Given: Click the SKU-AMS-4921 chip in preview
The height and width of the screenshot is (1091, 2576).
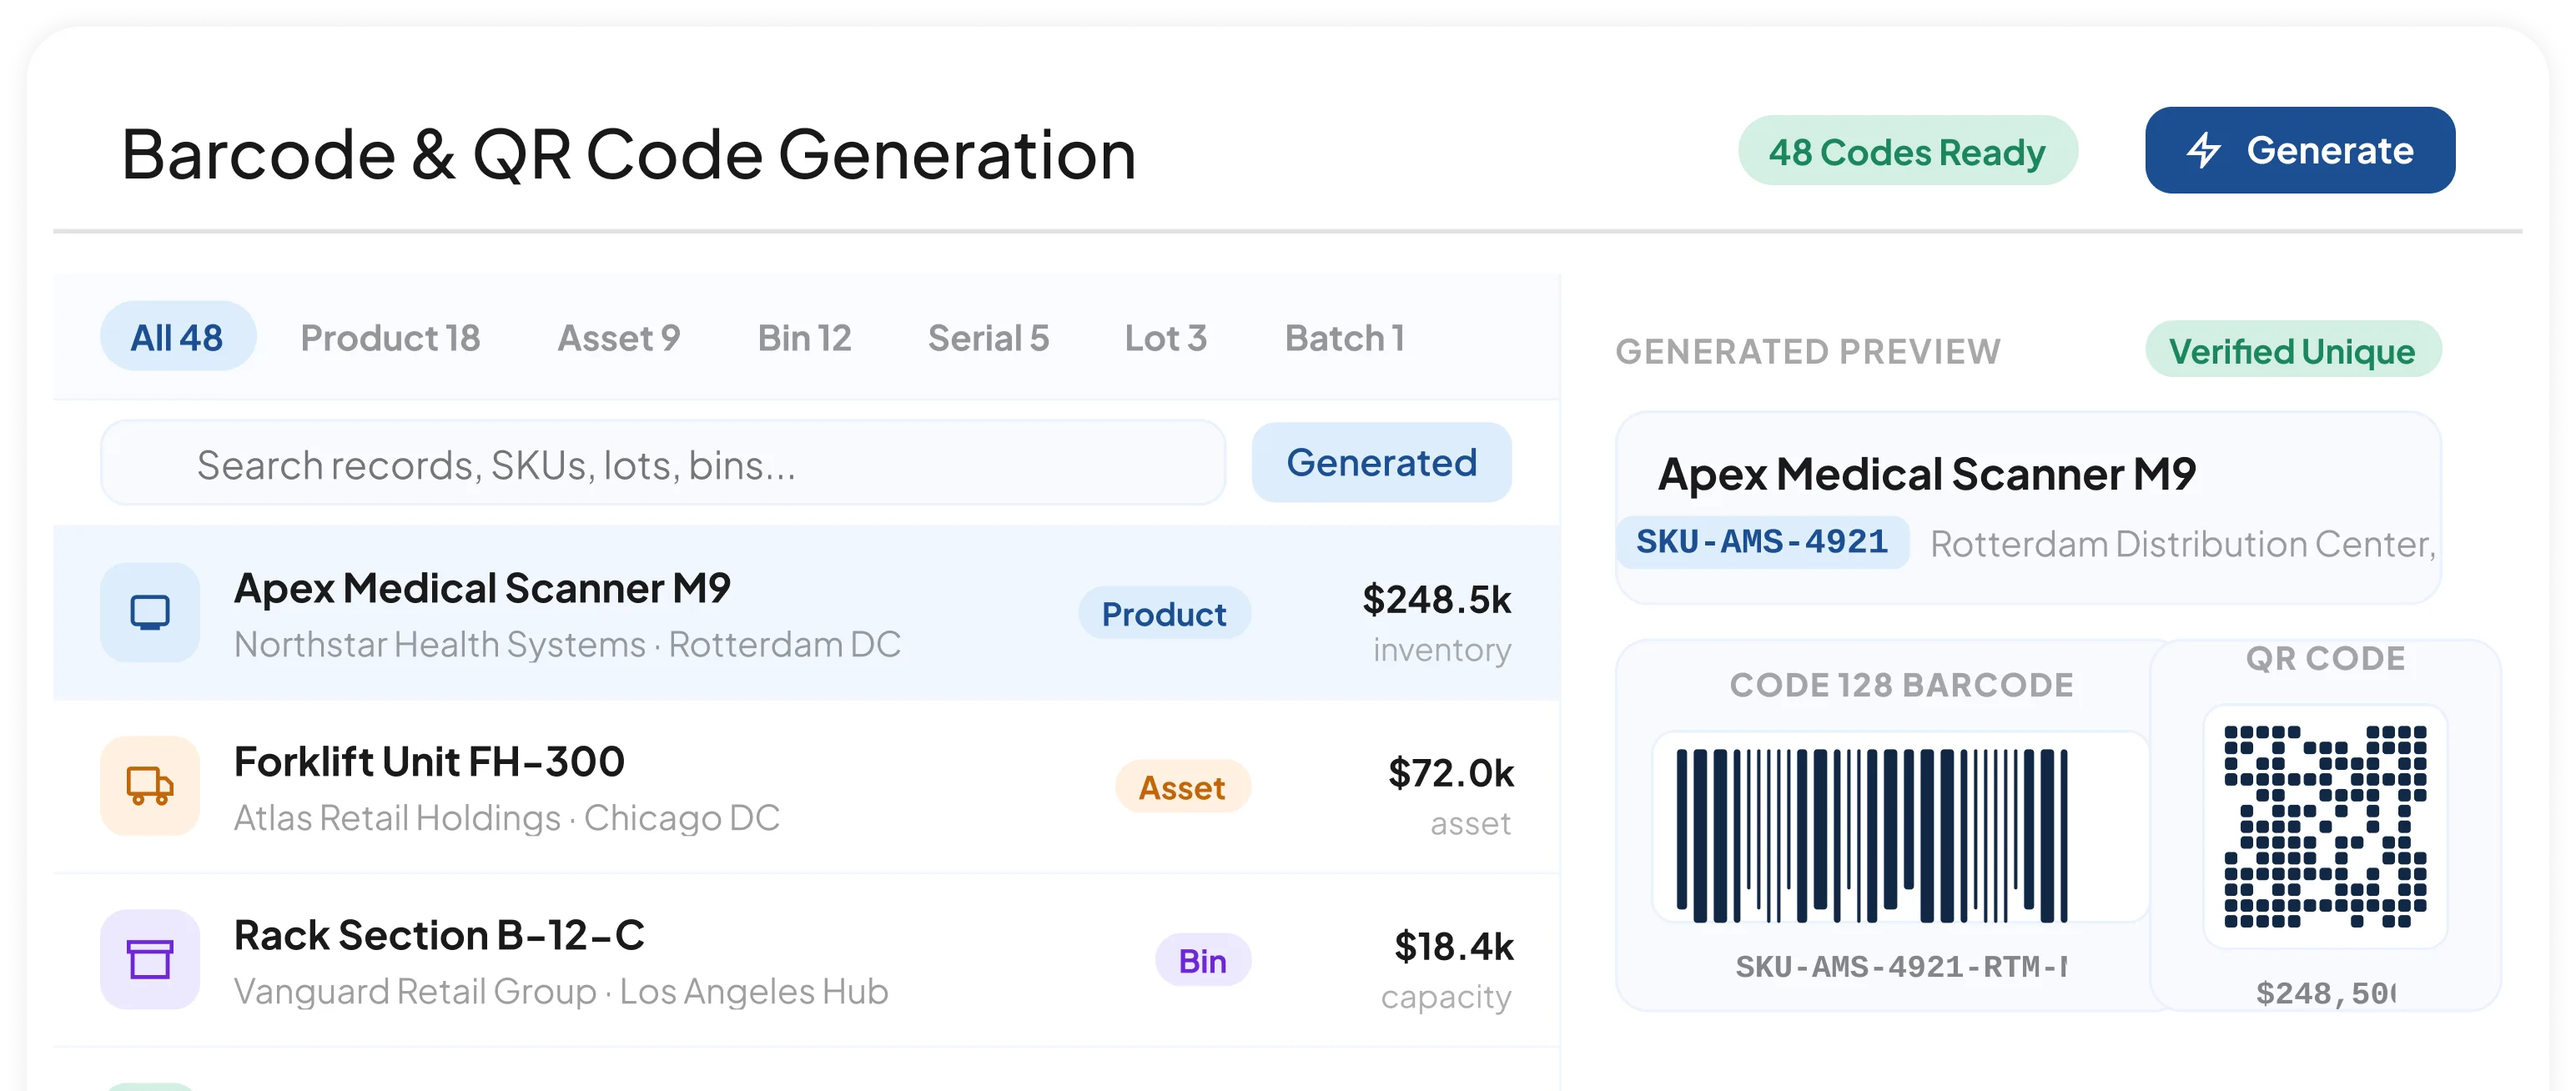Looking at the screenshot, I should pyautogui.click(x=1762, y=541).
